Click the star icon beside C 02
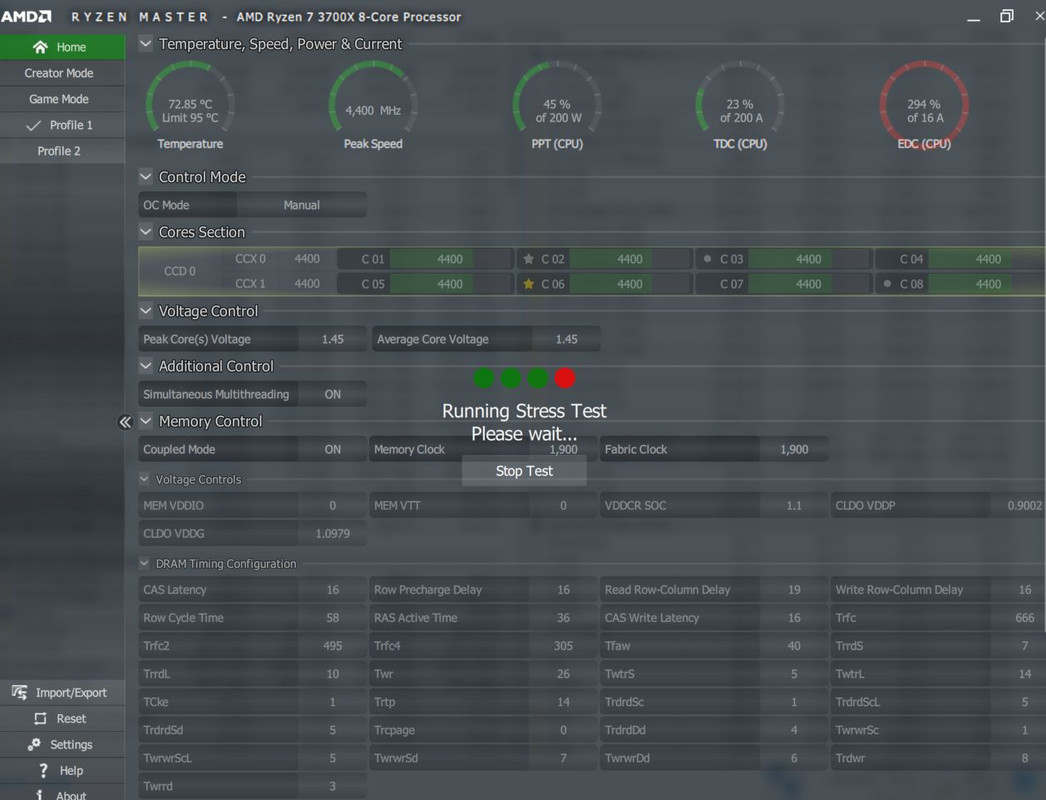The width and height of the screenshot is (1046, 800). coord(528,259)
